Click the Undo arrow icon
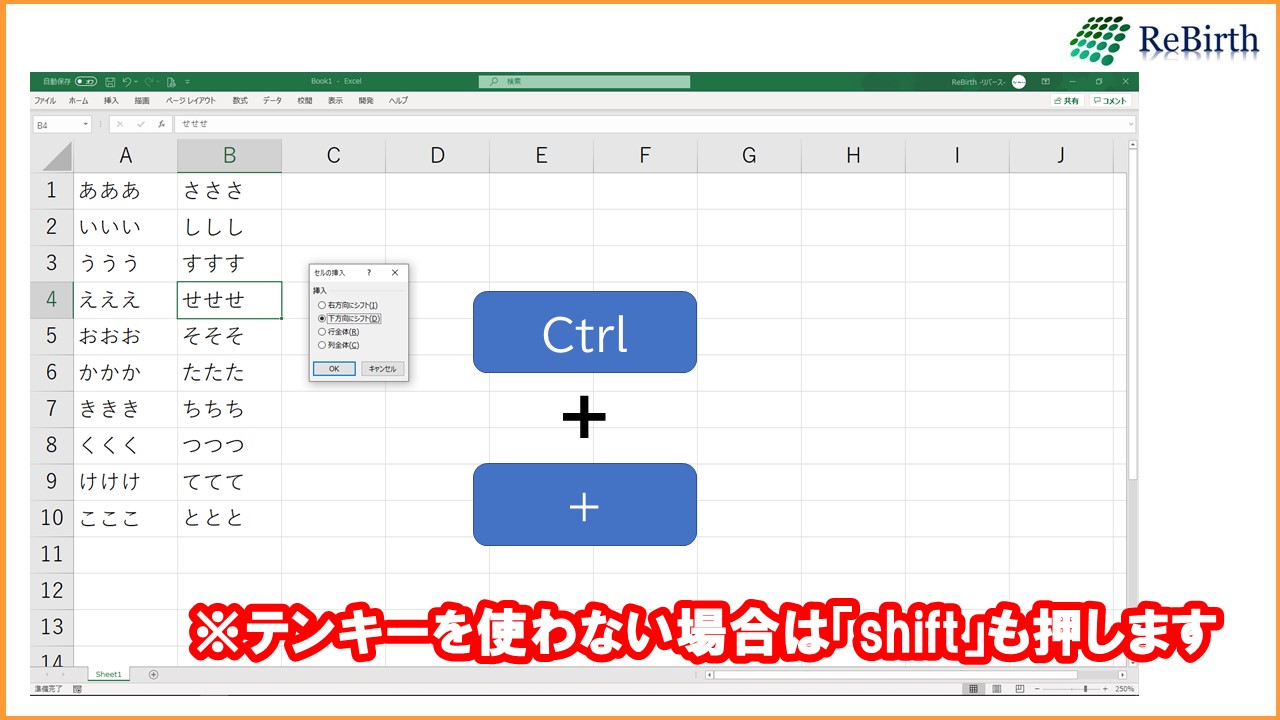Image resolution: width=1280 pixels, height=720 pixels. coord(126,82)
